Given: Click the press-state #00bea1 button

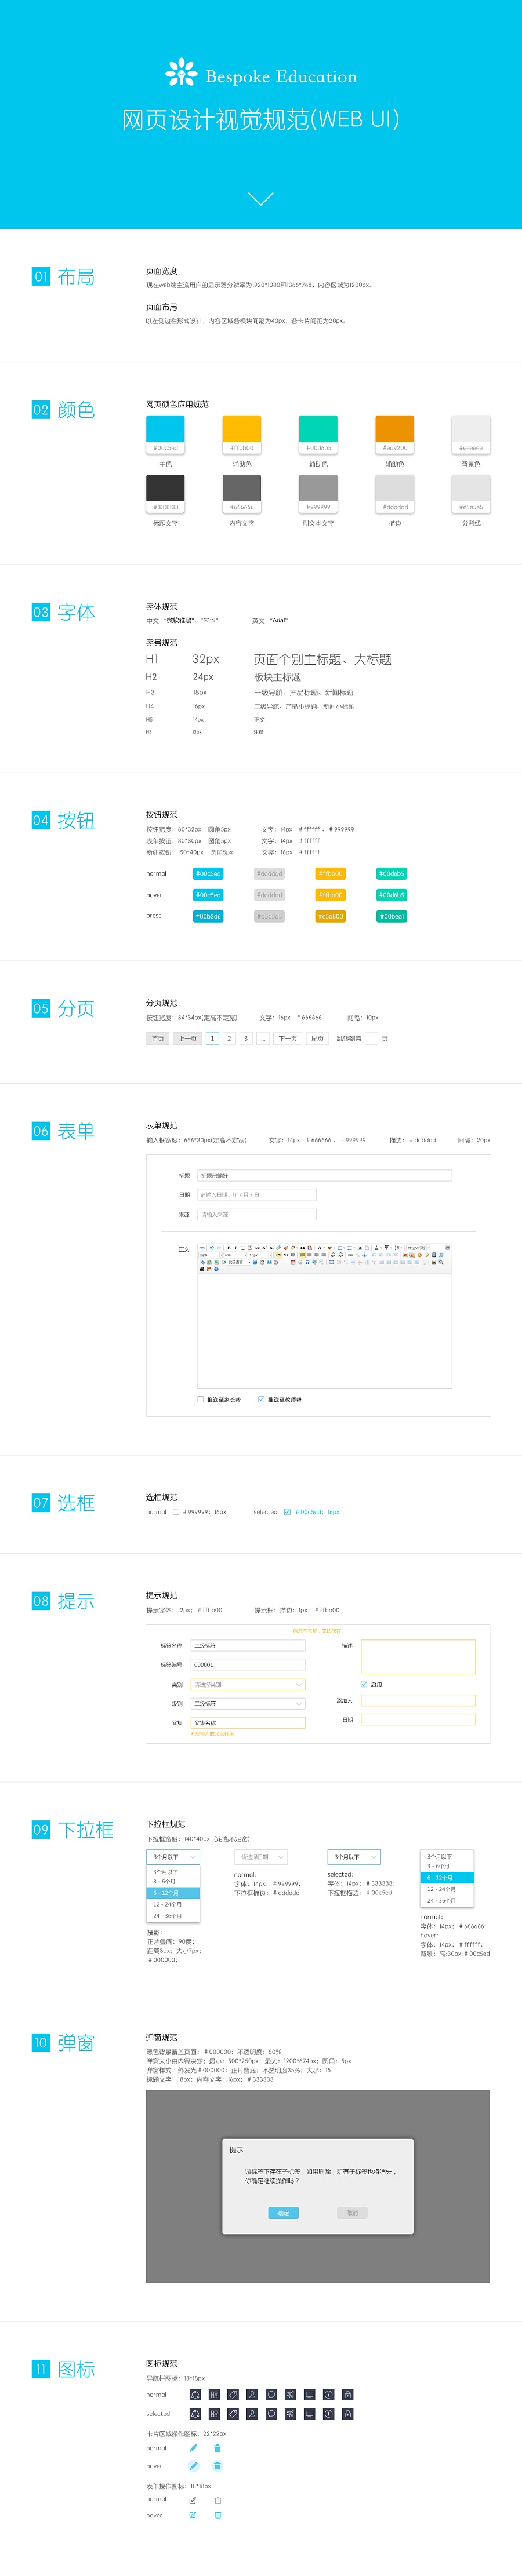Looking at the screenshot, I should click(392, 916).
